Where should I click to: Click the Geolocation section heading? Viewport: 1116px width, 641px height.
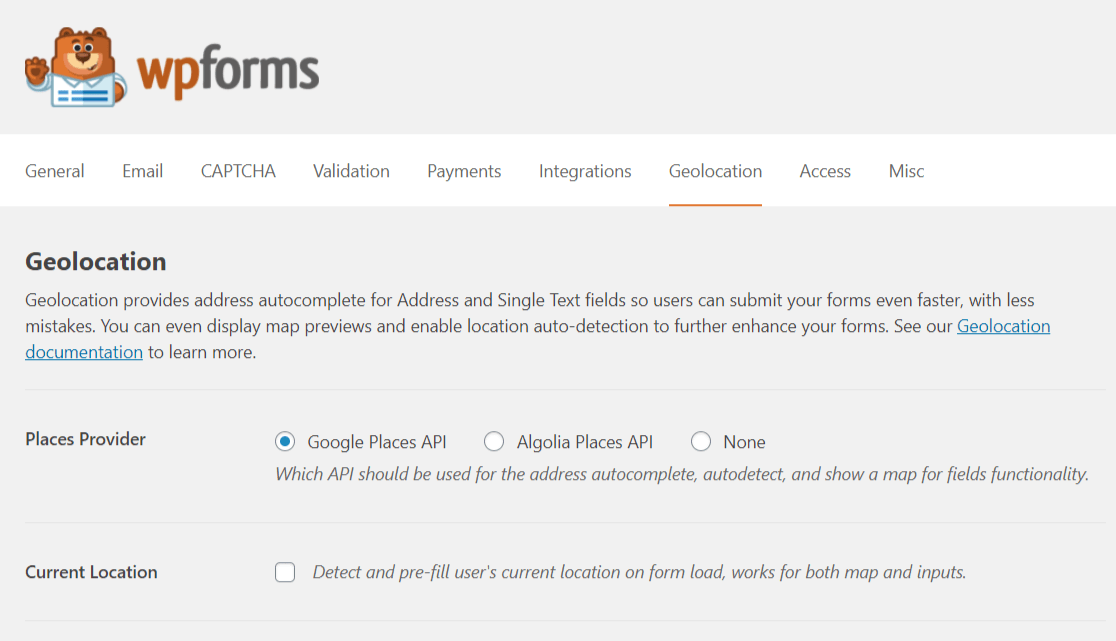tap(95, 261)
